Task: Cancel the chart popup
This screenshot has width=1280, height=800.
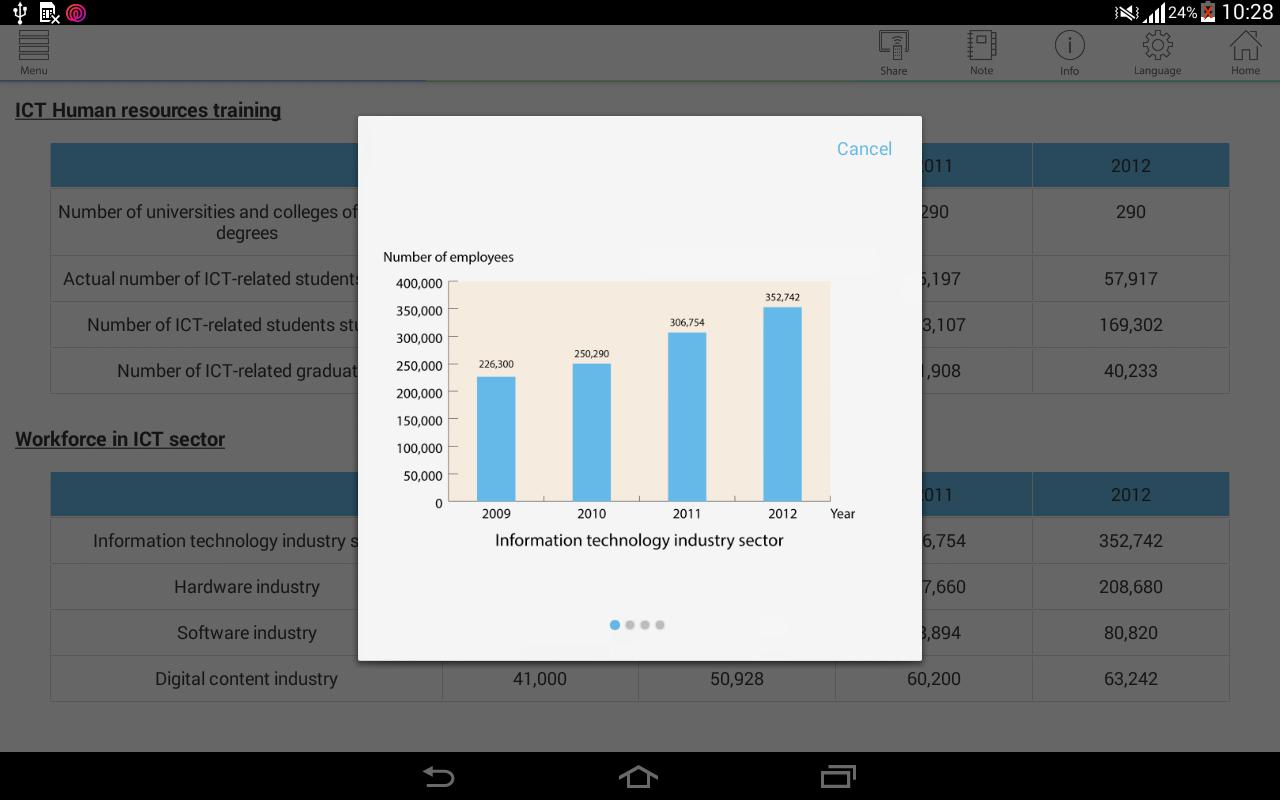Action: (864, 149)
